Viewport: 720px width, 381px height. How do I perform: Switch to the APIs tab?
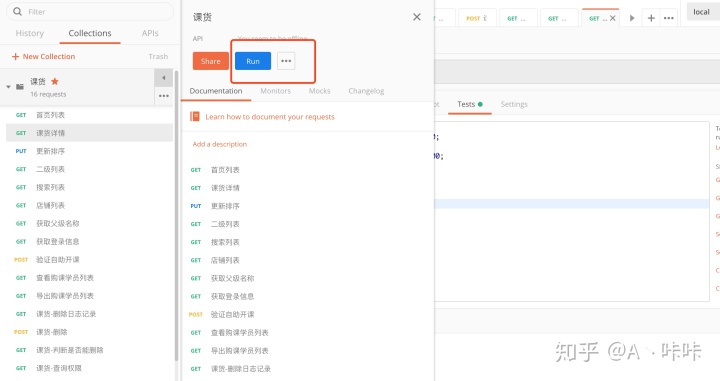pyautogui.click(x=150, y=33)
